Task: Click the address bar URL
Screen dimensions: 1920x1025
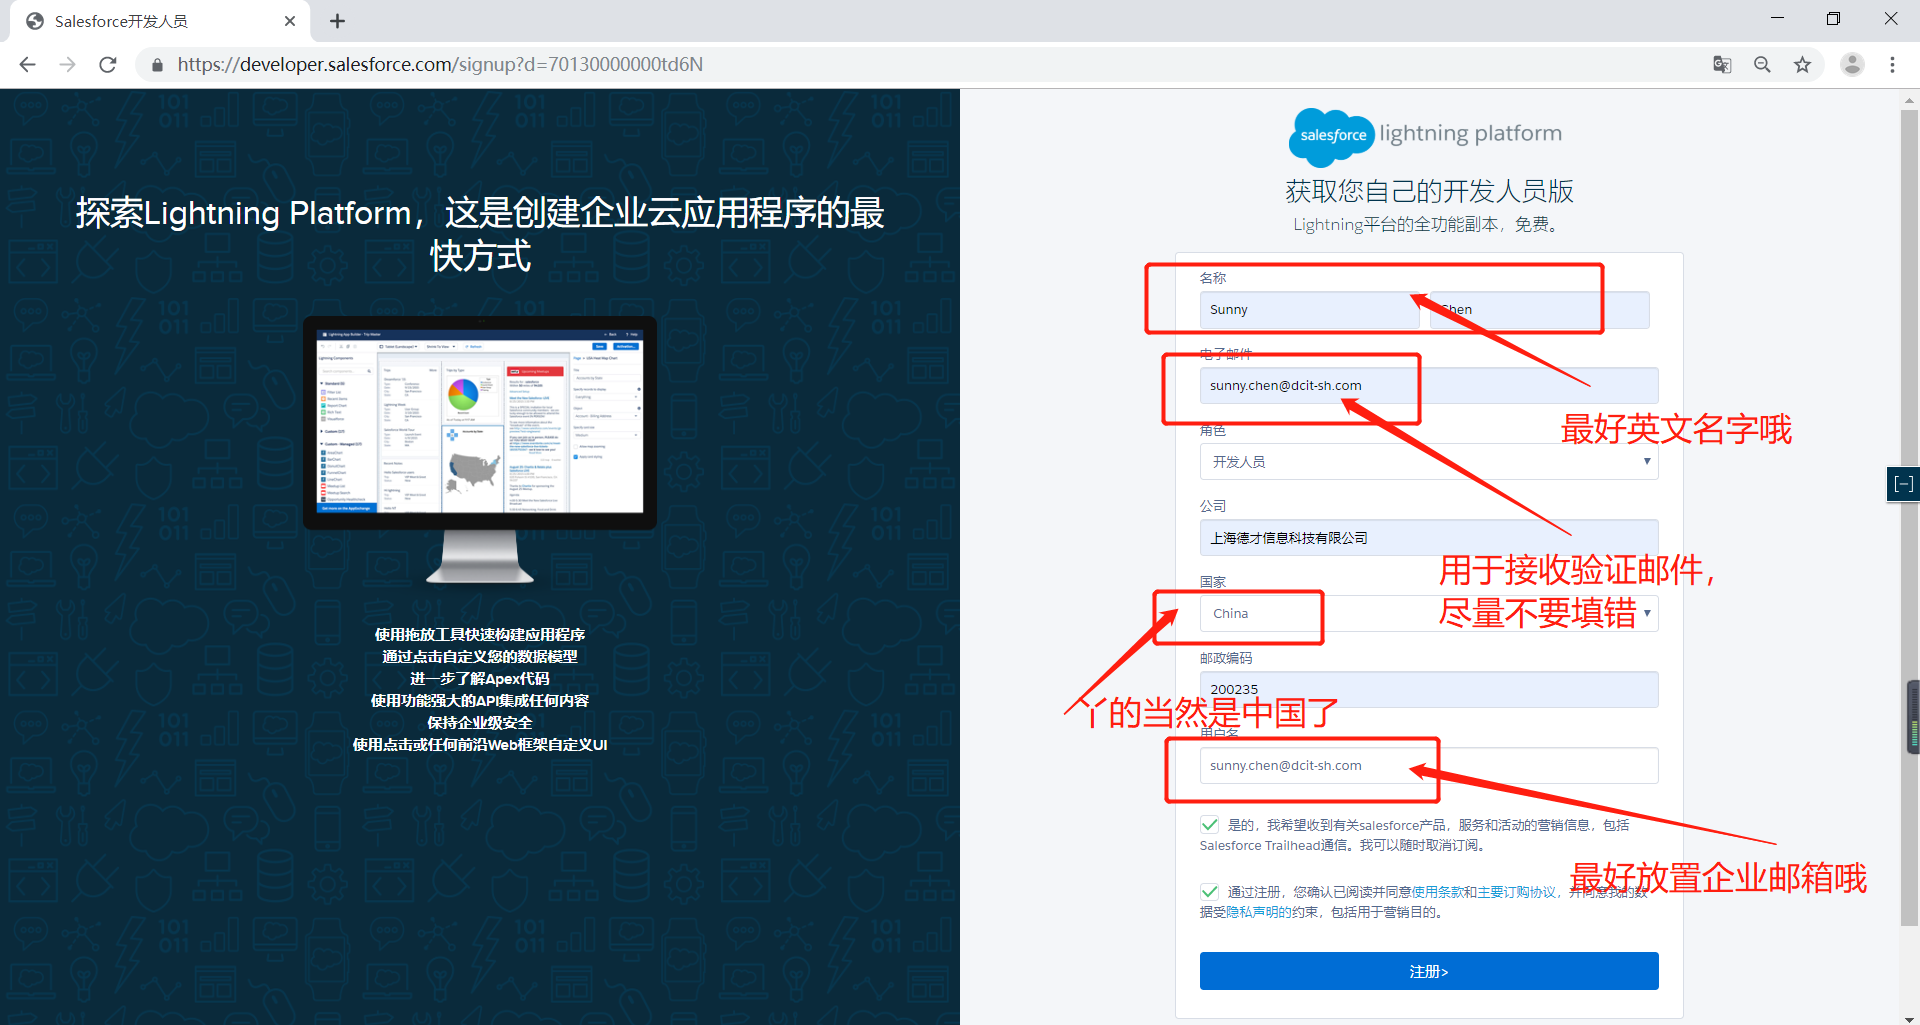Action: [x=440, y=64]
